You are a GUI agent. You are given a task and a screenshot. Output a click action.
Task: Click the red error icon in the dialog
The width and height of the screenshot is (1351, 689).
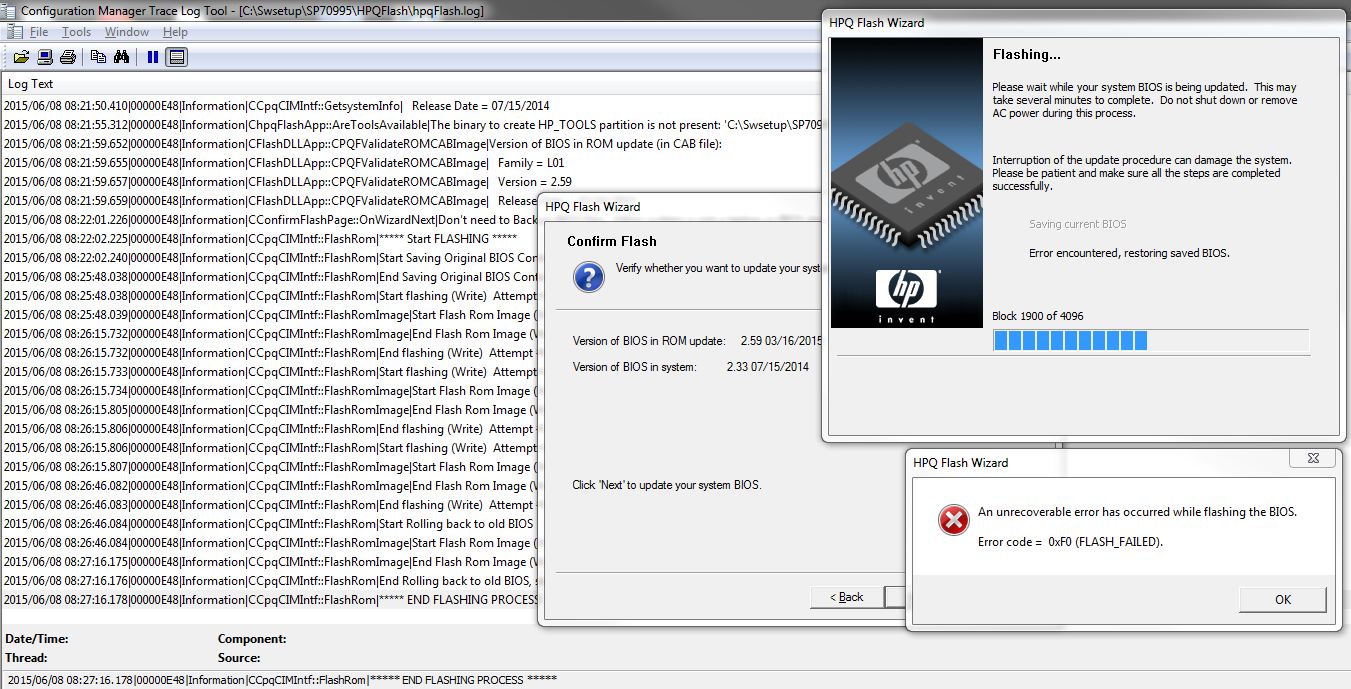click(953, 520)
